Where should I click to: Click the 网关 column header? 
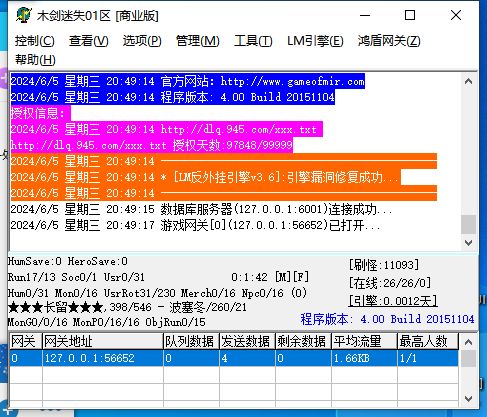(26, 341)
